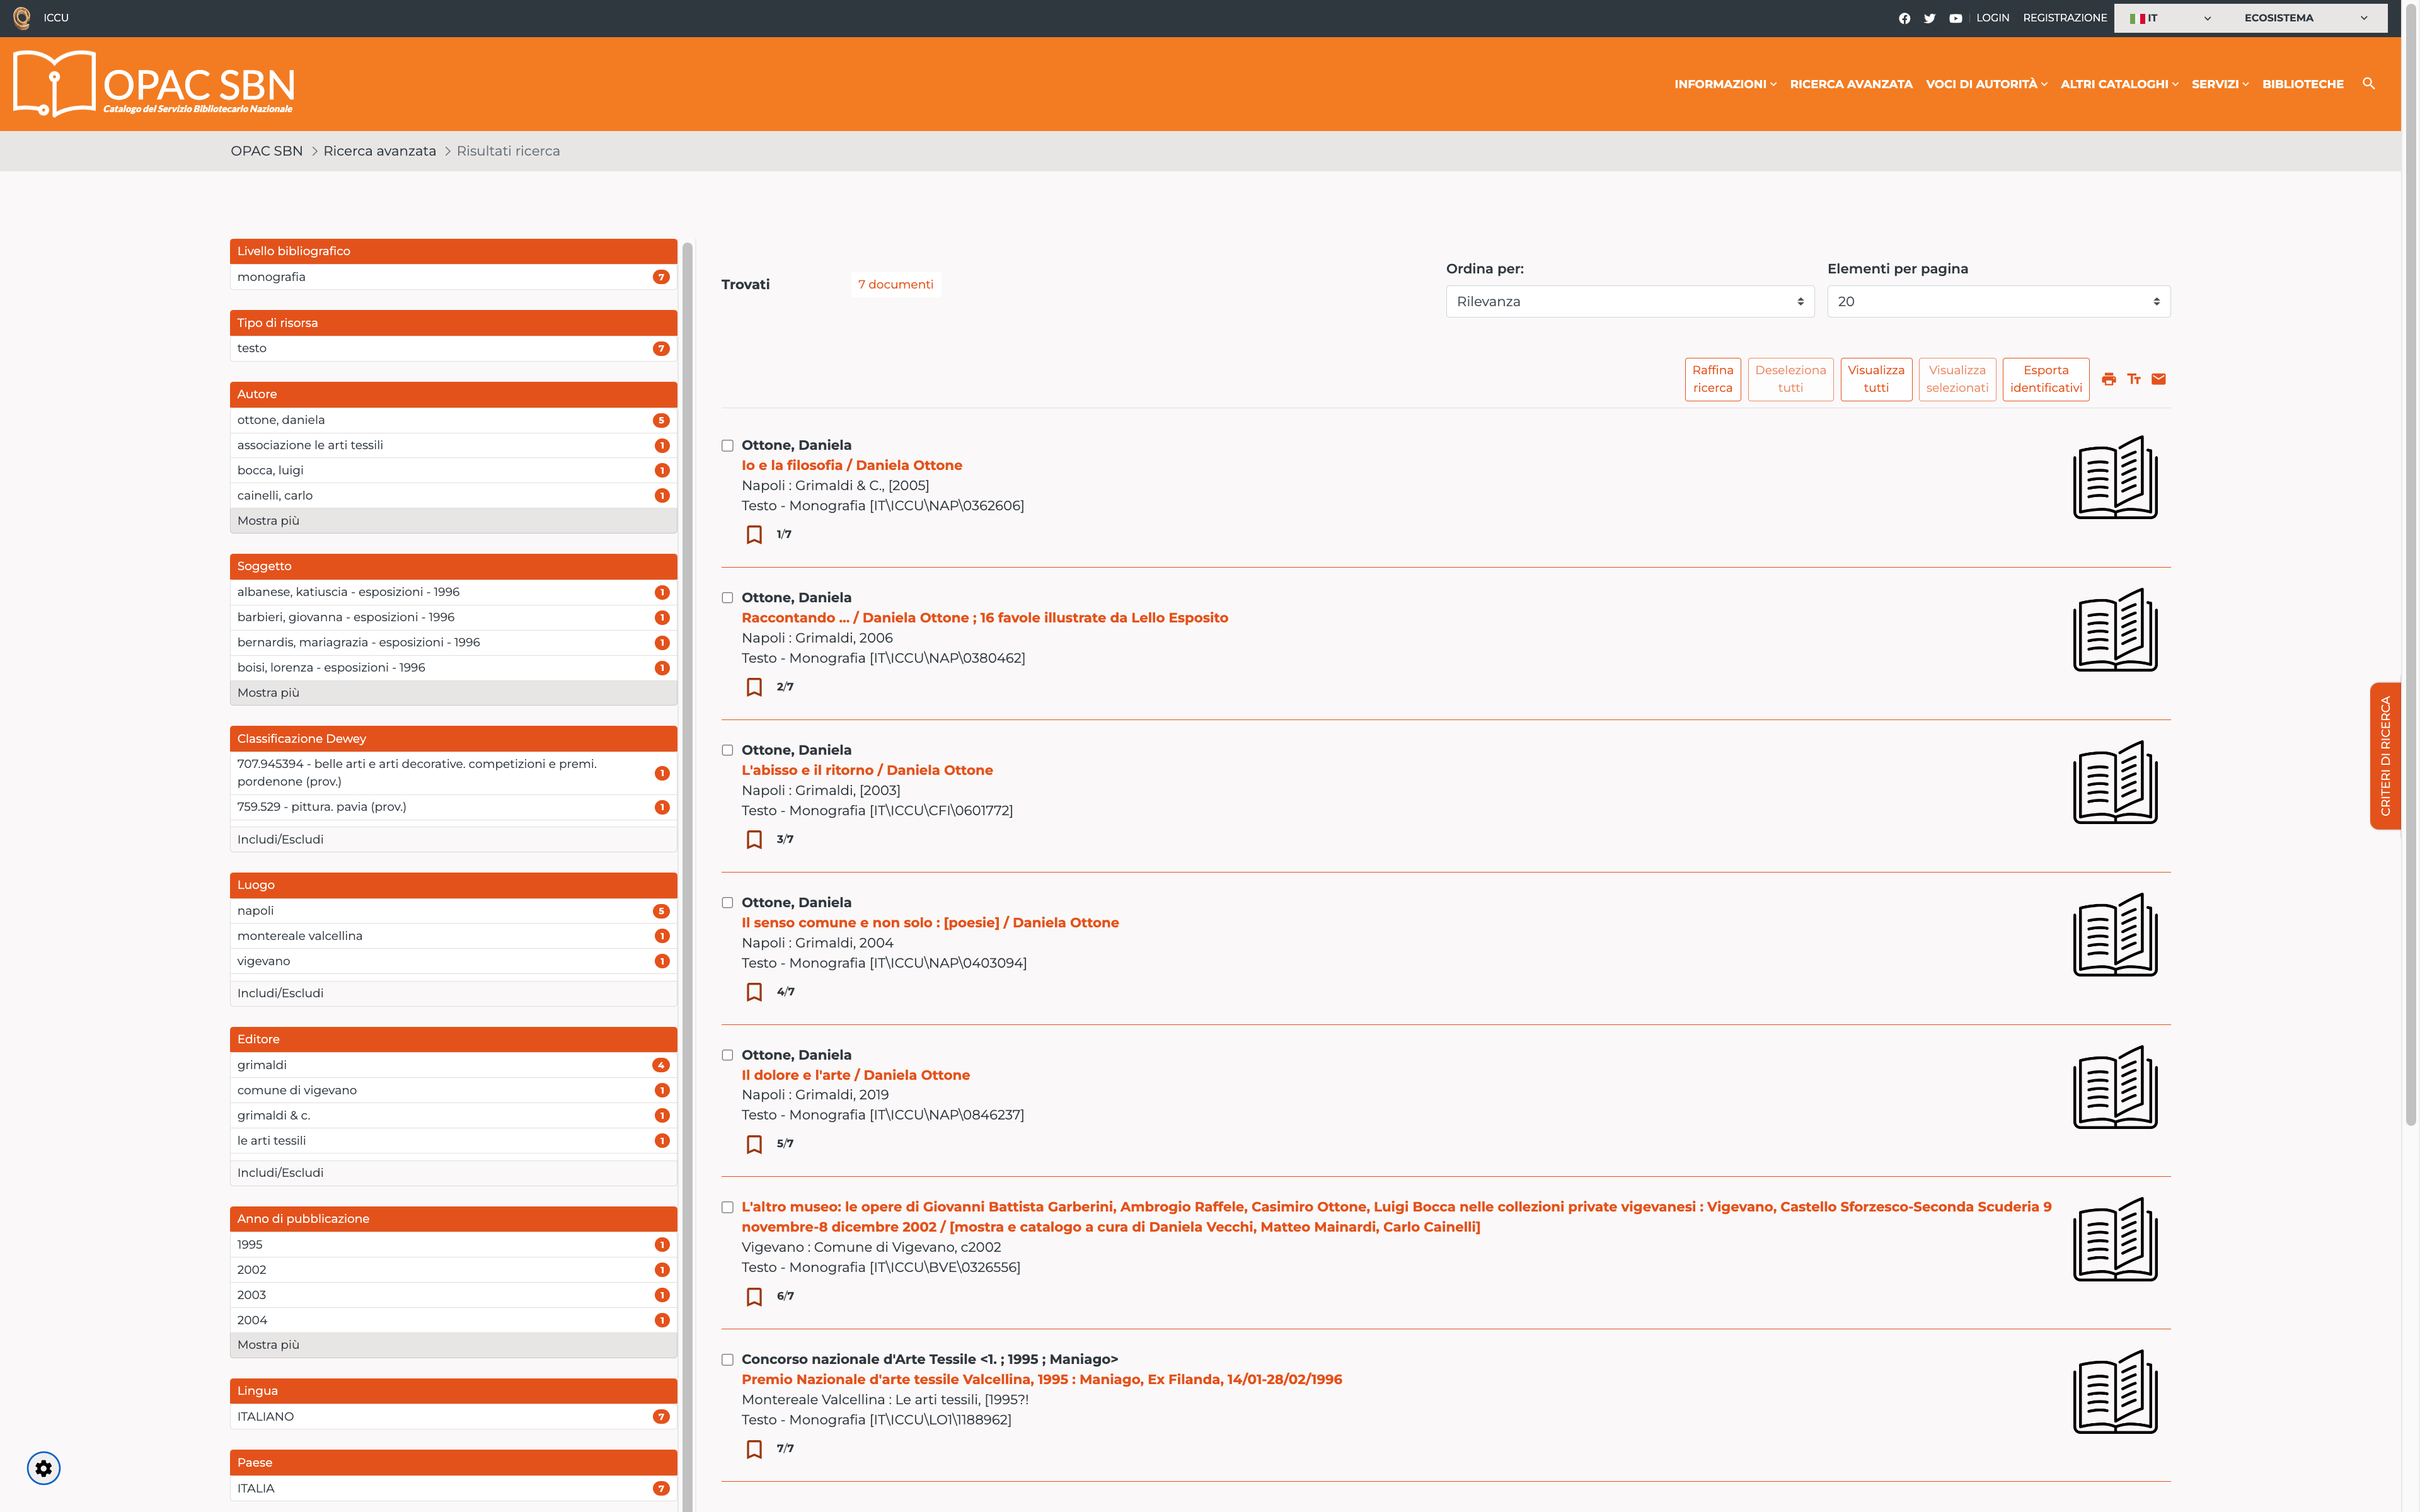Select checkbox for Il senso comune
This screenshot has height=1512, width=2420.
[727, 903]
